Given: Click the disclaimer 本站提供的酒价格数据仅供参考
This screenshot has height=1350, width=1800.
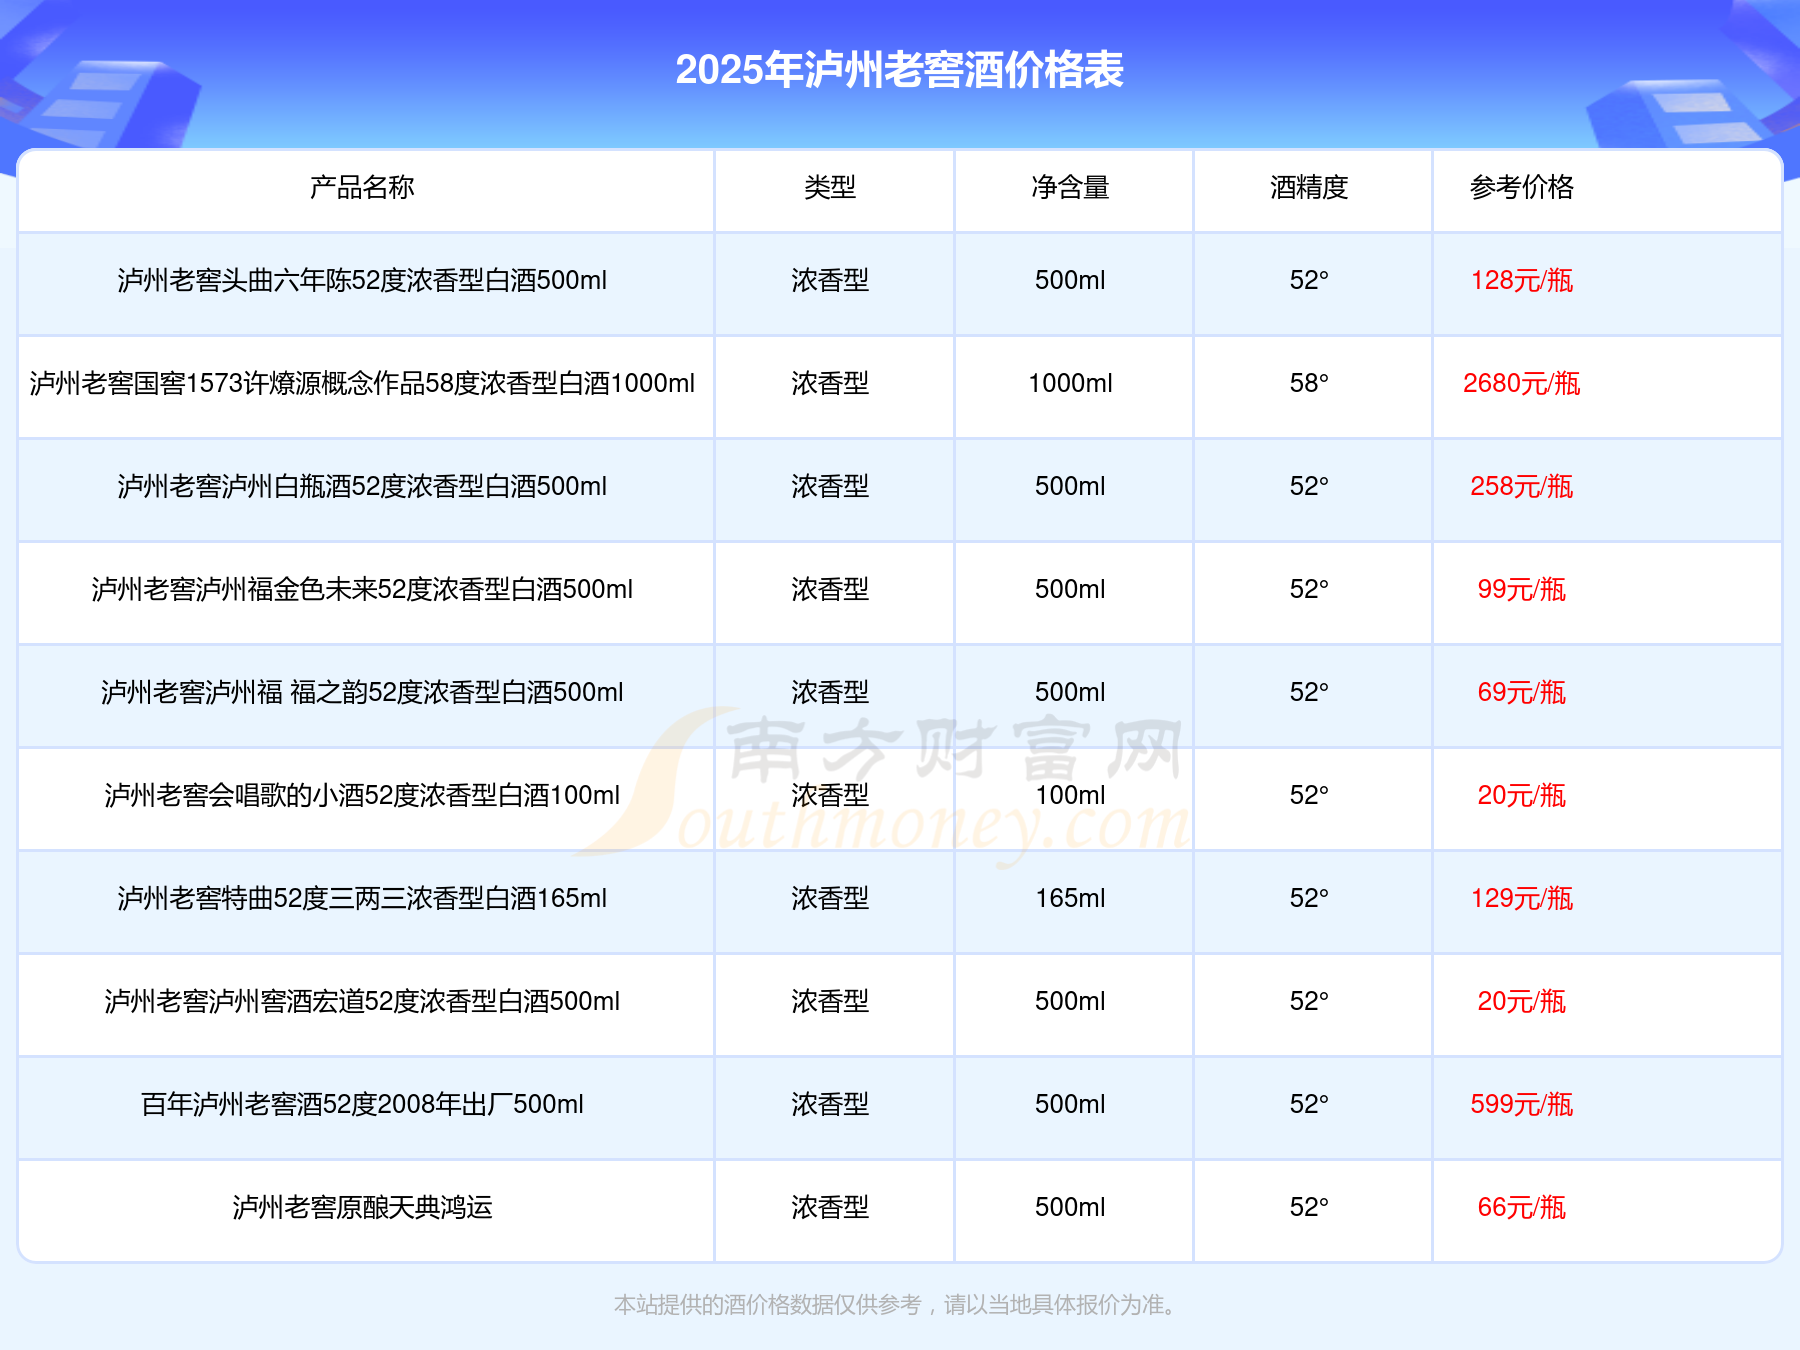Looking at the screenshot, I should coord(767,1305).
